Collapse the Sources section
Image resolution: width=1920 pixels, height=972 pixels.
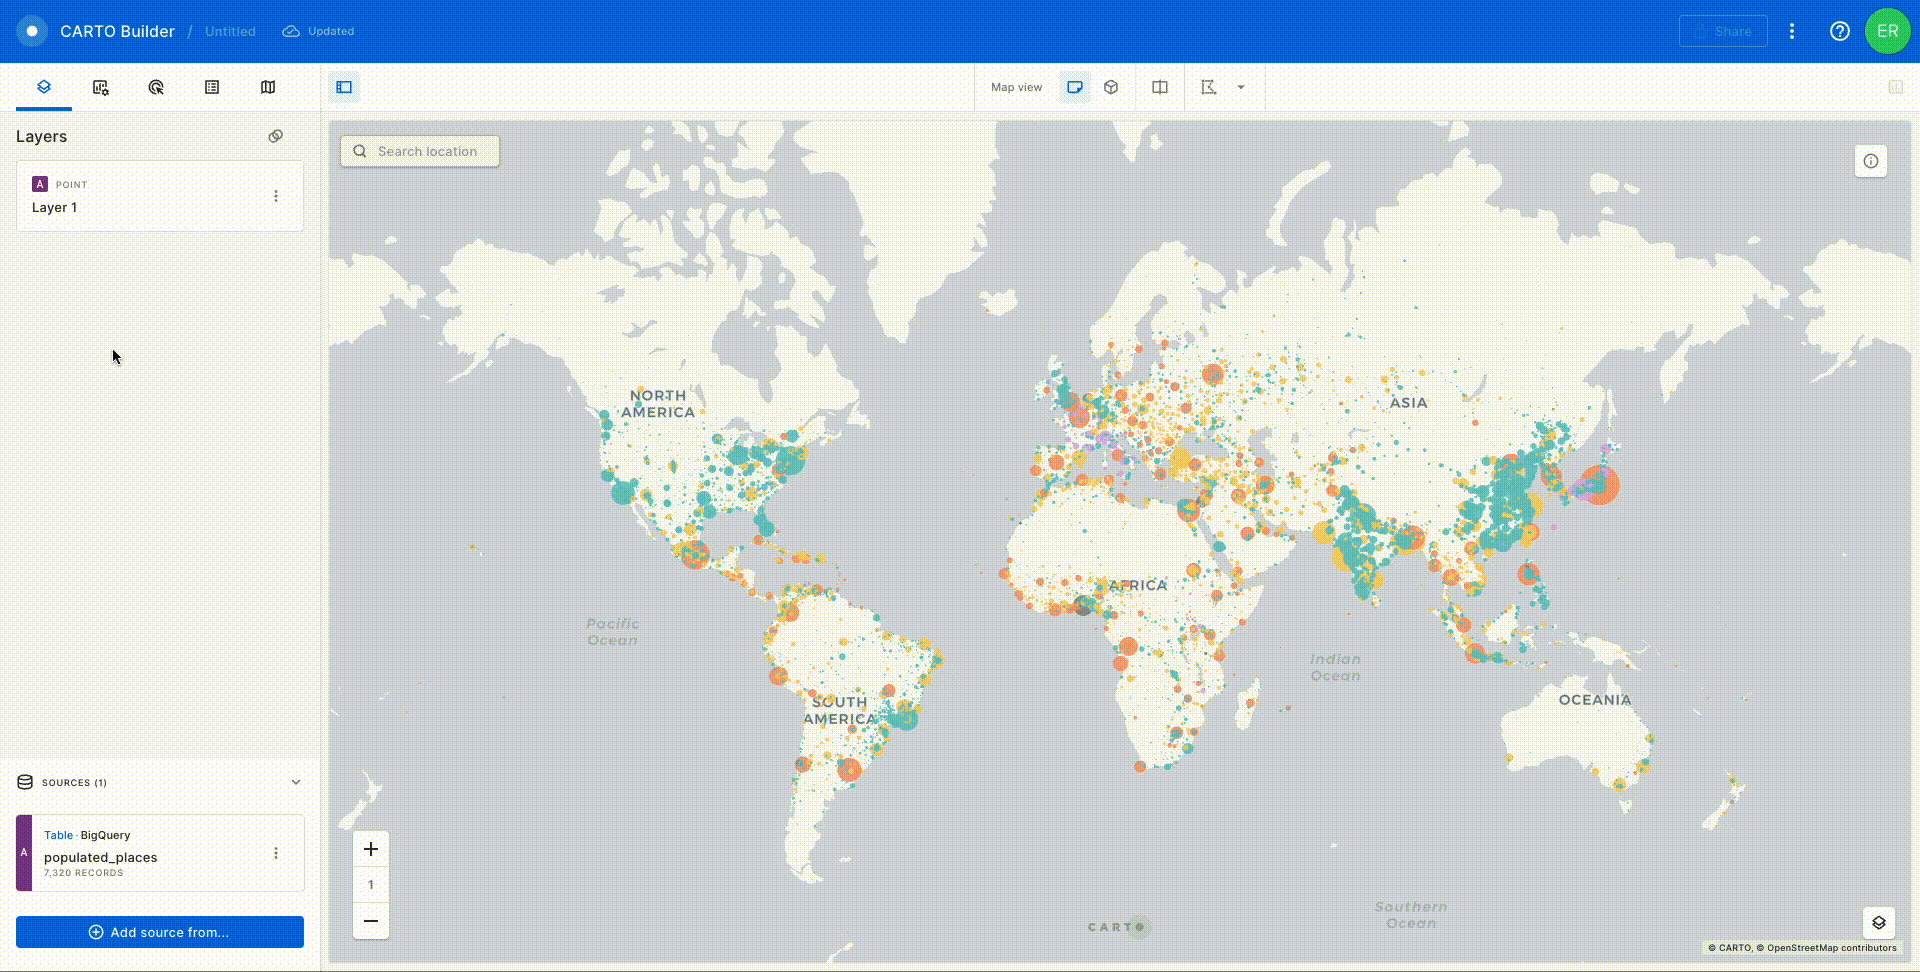(296, 782)
